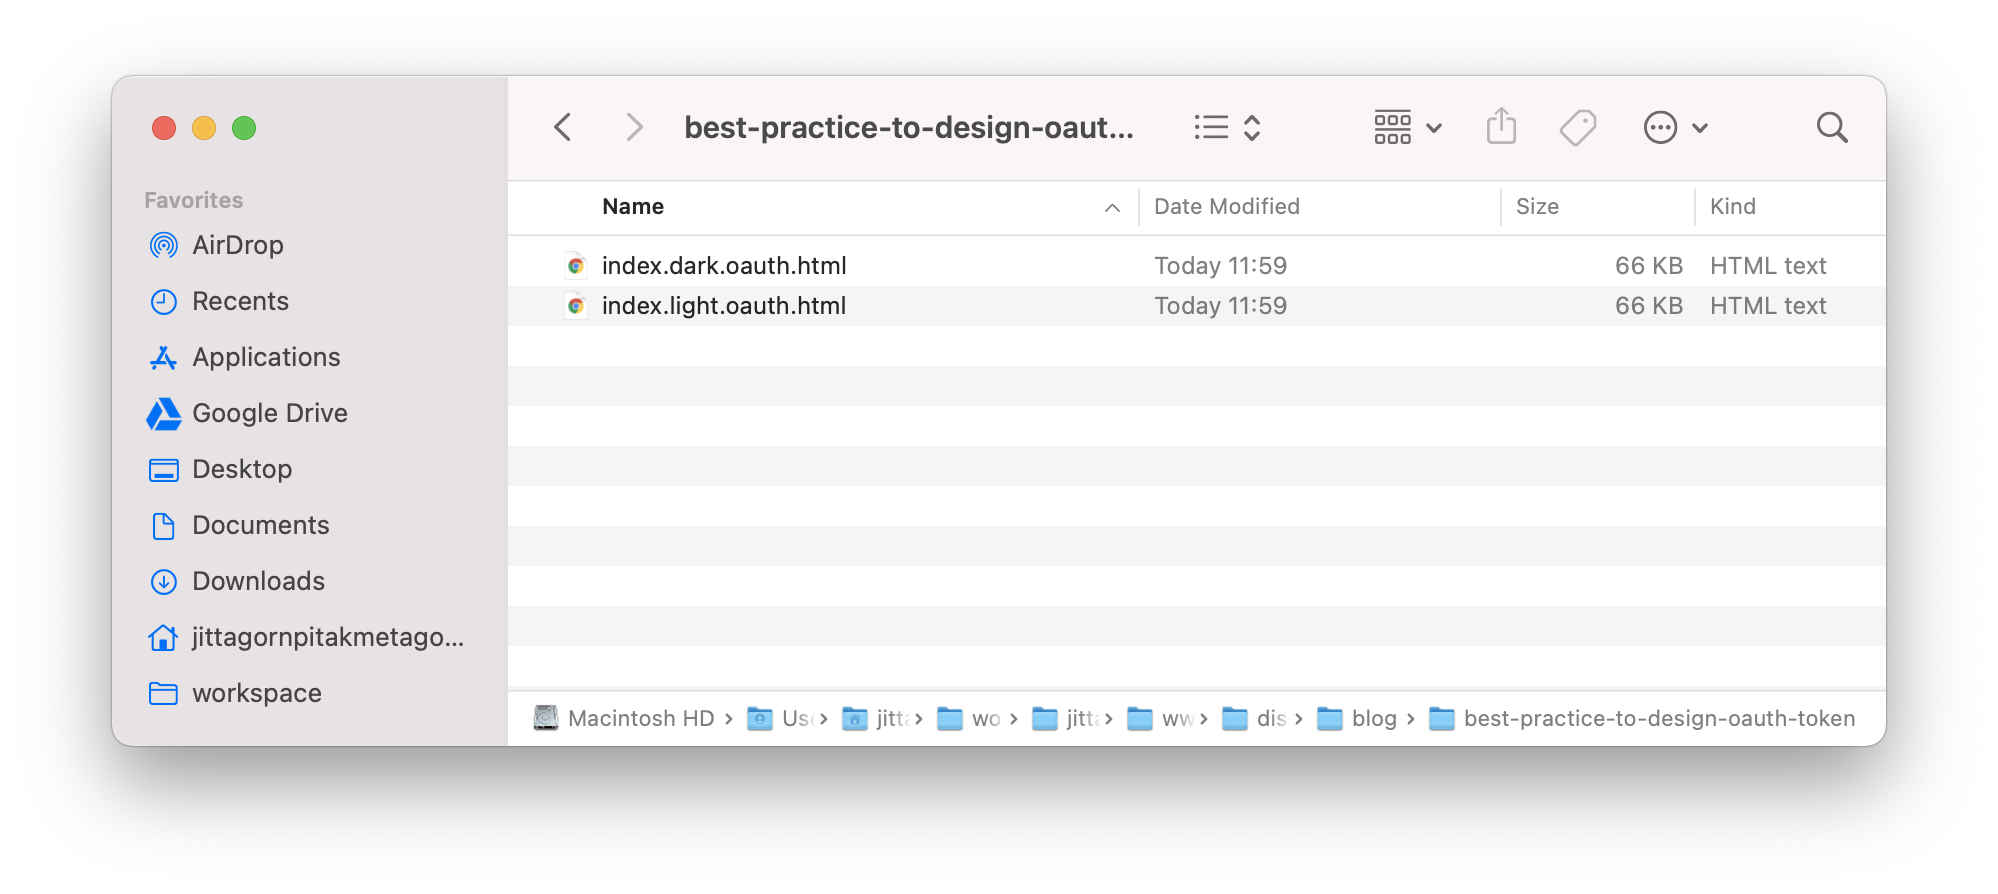Select the index.light.oauth.html file row
Viewport: 1998px width, 894px height.
click(x=724, y=306)
